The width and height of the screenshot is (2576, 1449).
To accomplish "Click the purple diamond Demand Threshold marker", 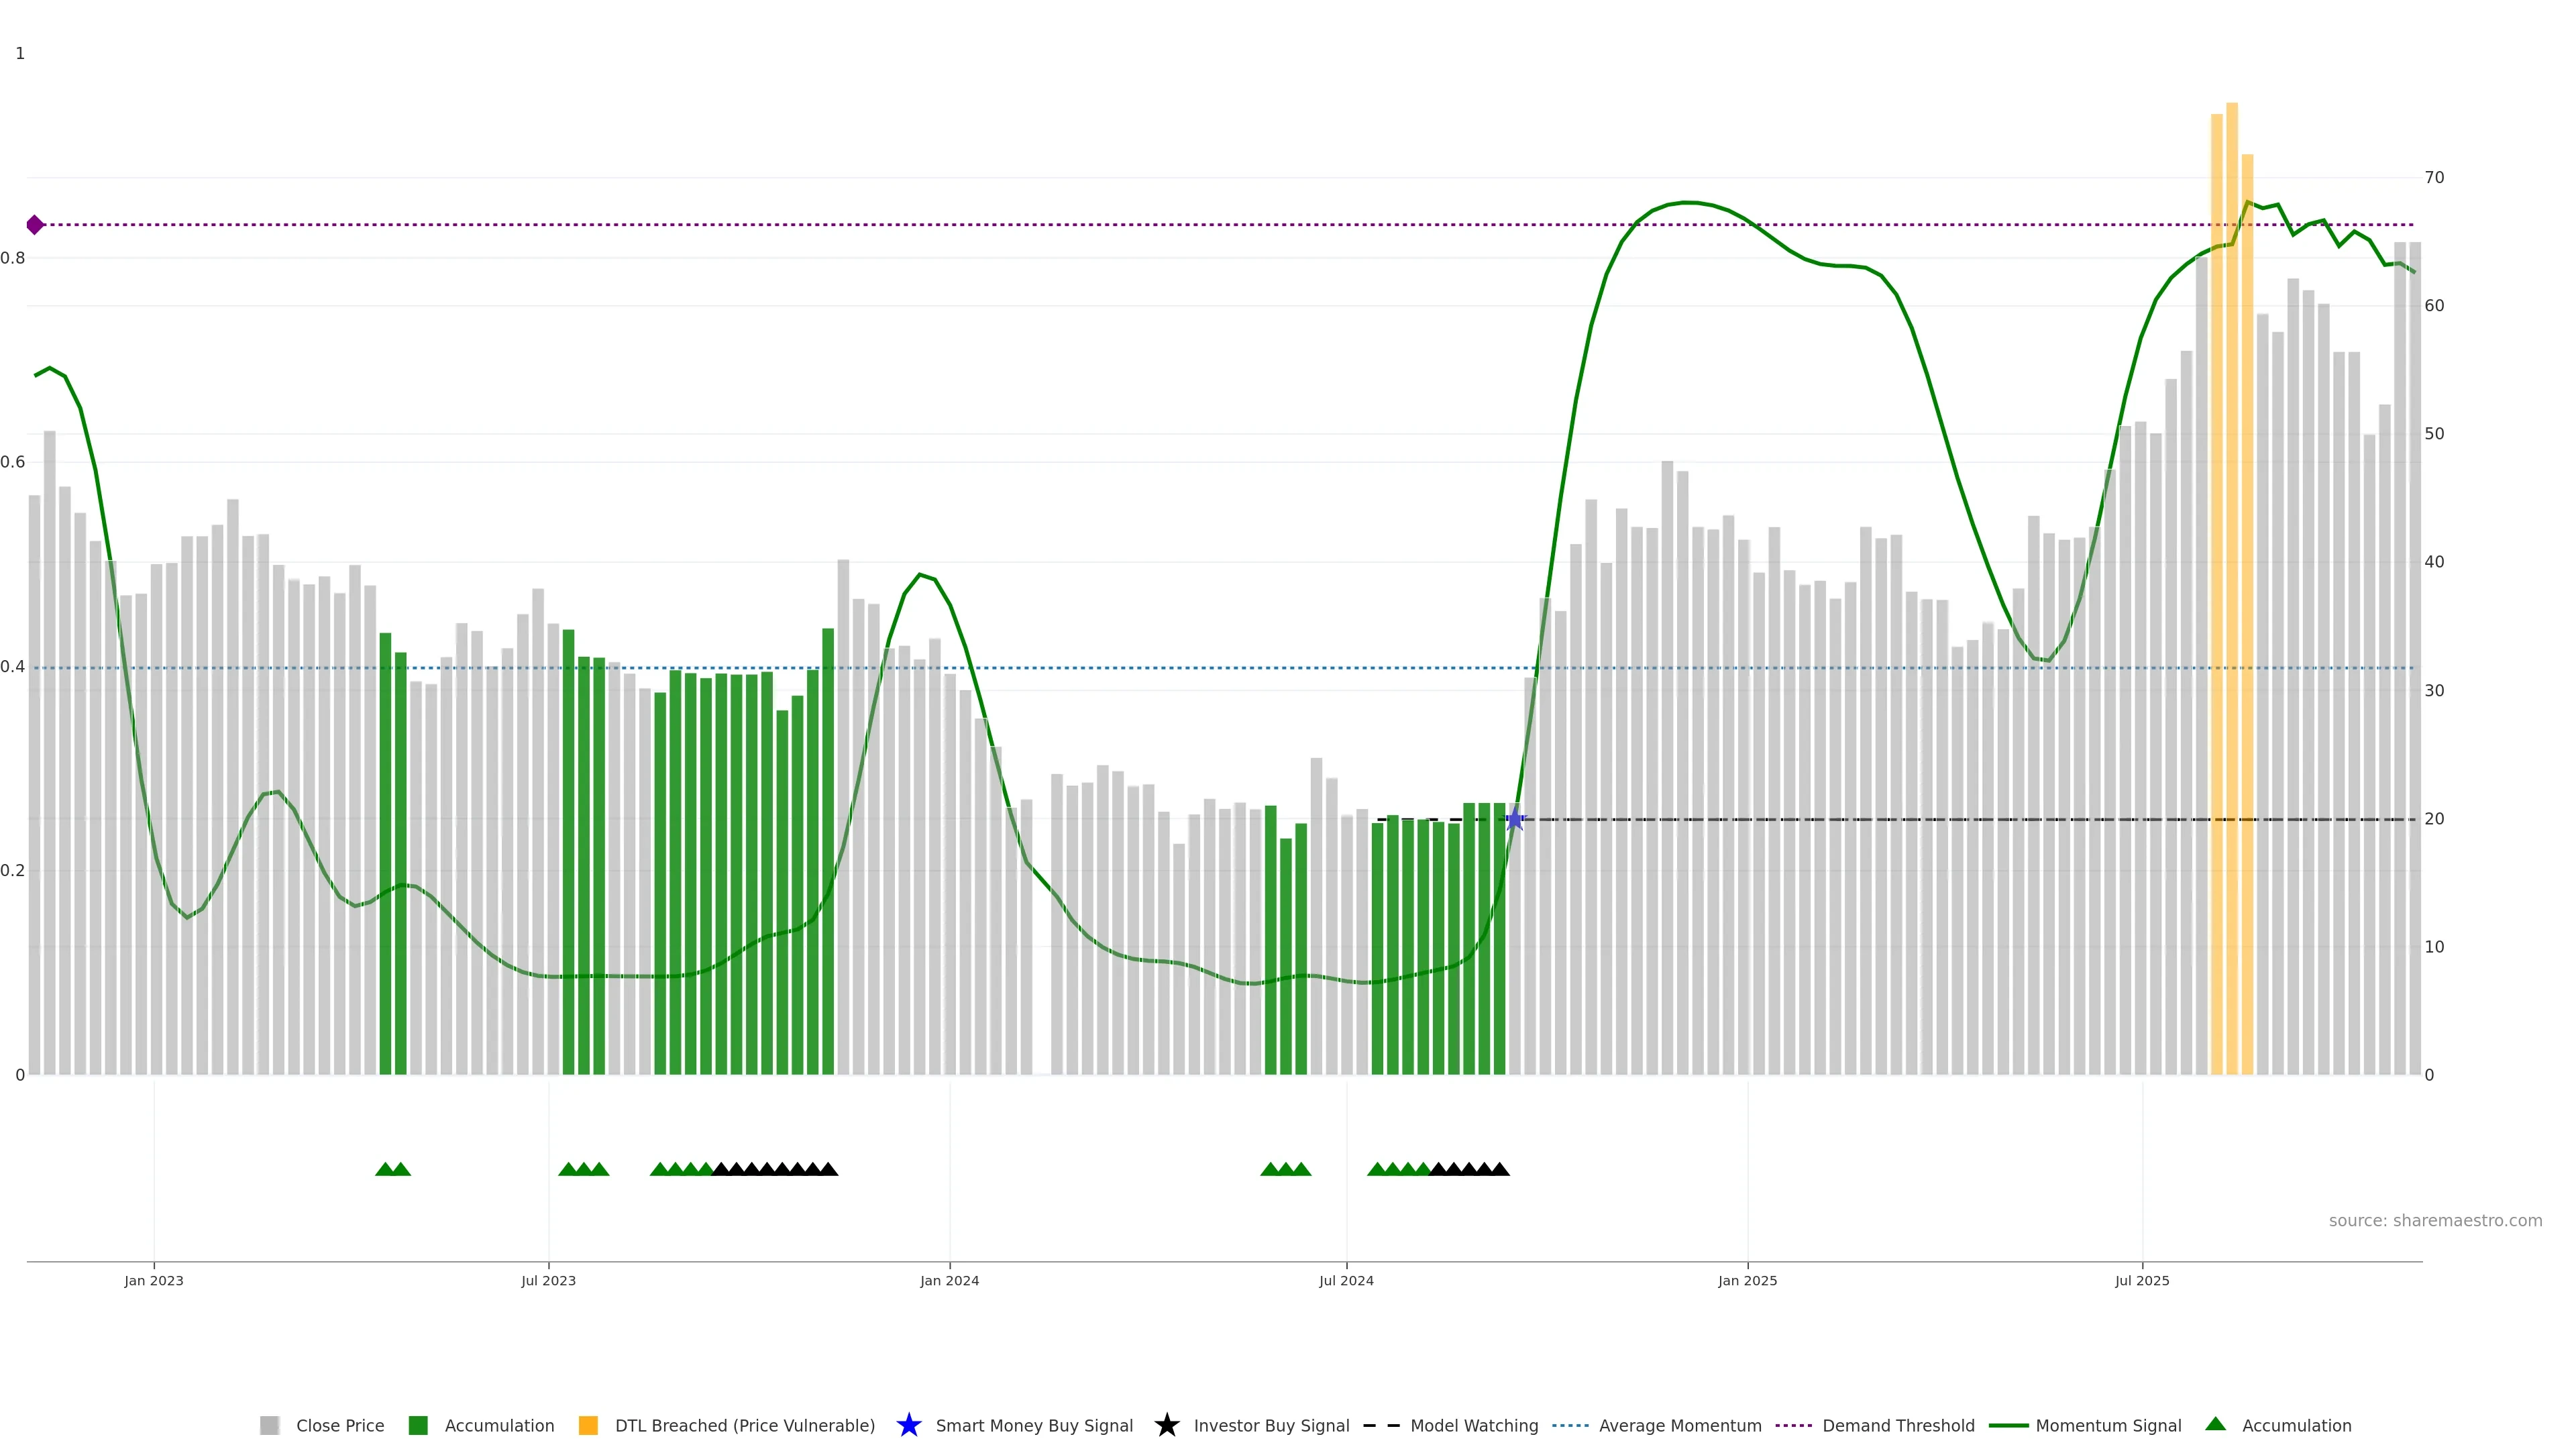I will pos(35,225).
